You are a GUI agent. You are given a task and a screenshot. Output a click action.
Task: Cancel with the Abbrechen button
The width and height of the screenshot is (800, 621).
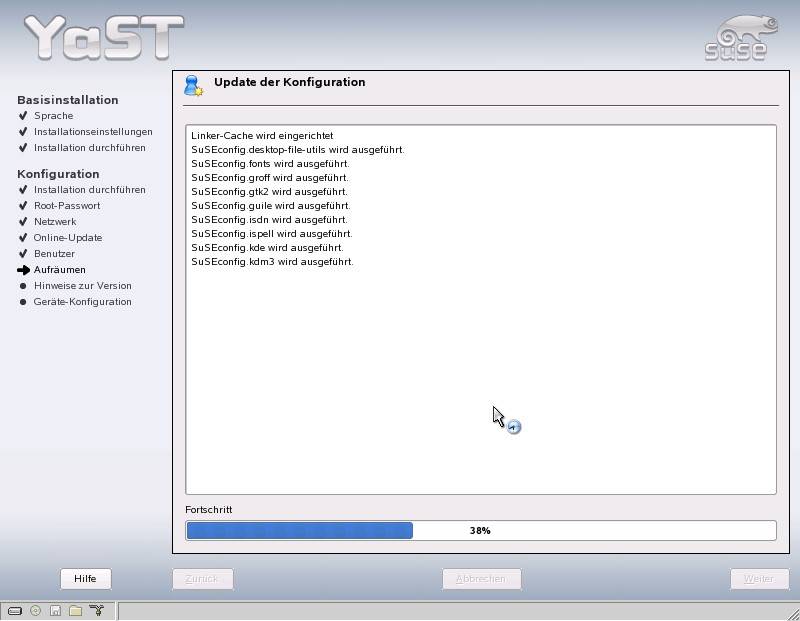coord(482,579)
